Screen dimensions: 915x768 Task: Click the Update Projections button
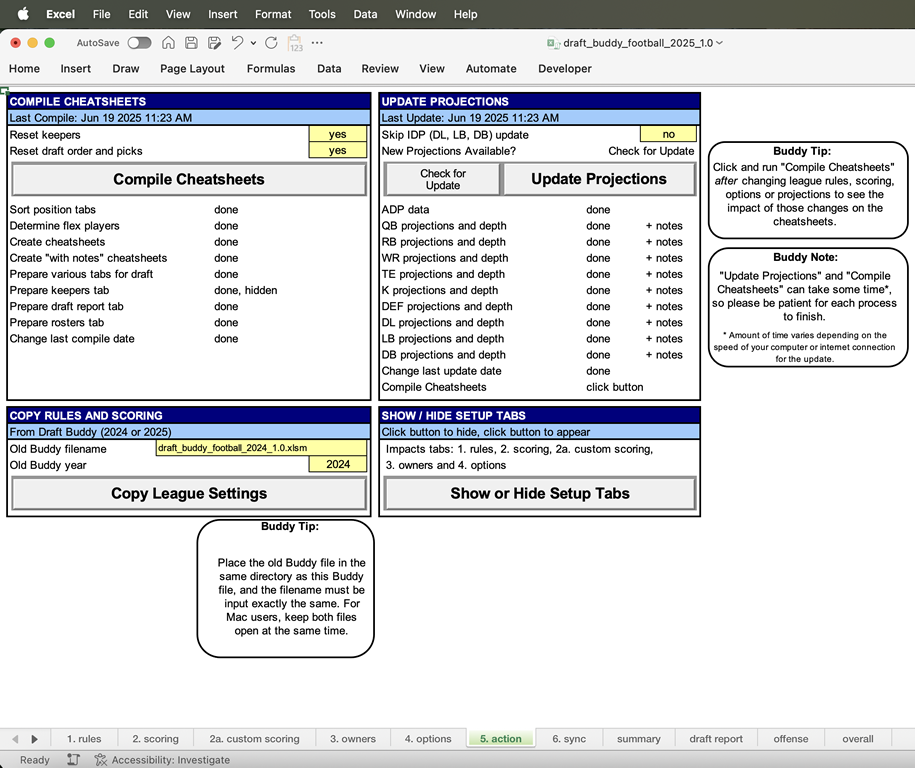click(599, 179)
